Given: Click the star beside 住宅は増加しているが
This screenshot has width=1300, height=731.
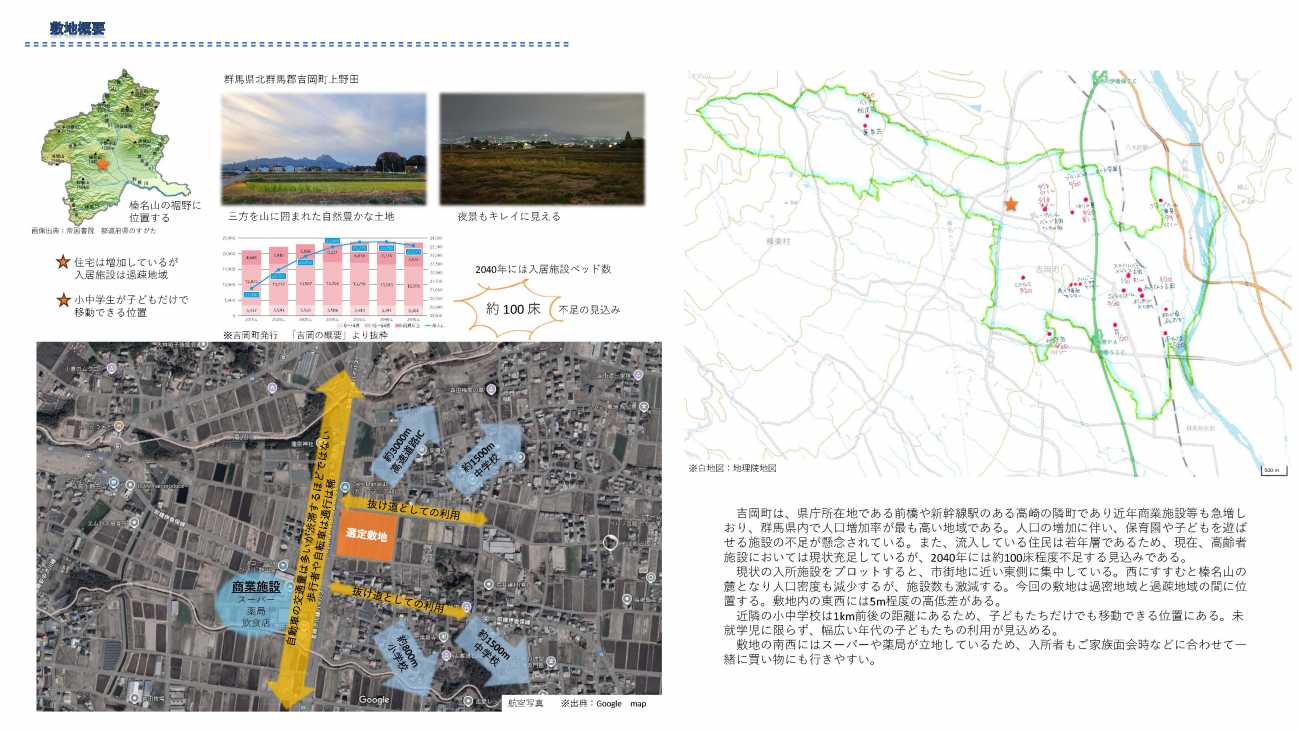Looking at the screenshot, I should (x=63, y=262).
